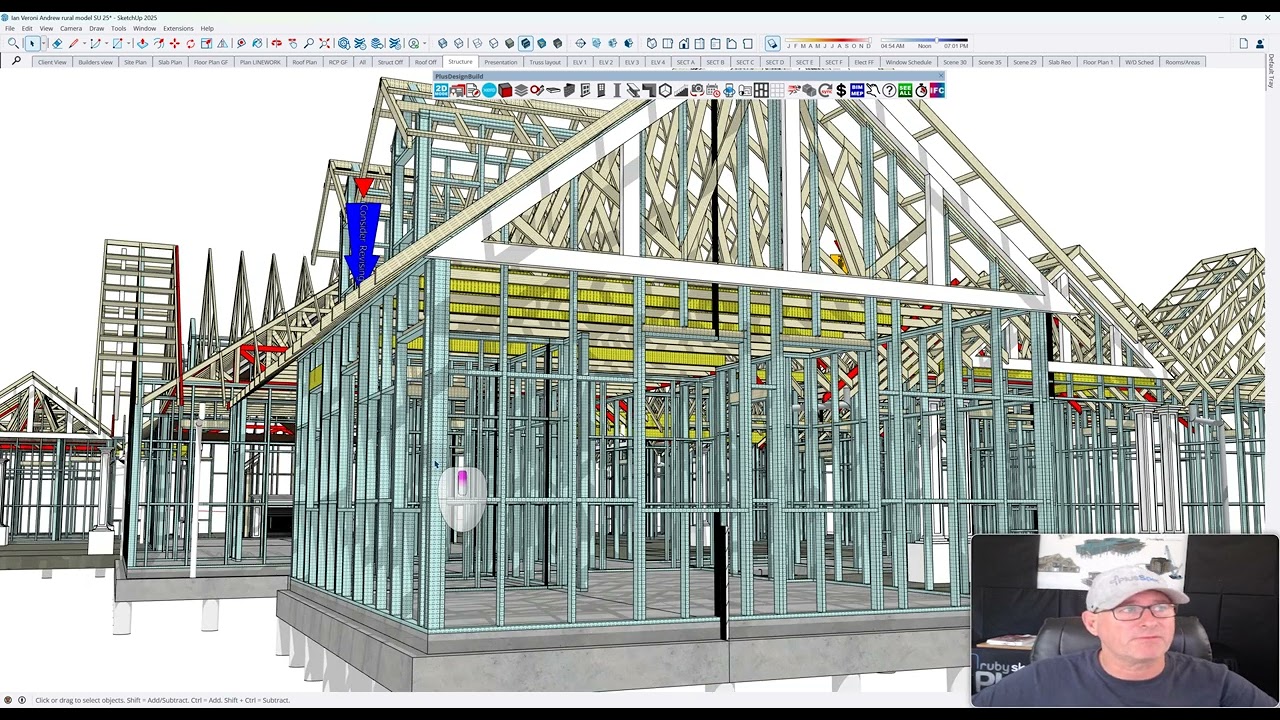Click the blue round Xero icon
This screenshot has width=1280, height=720.
tap(489, 90)
